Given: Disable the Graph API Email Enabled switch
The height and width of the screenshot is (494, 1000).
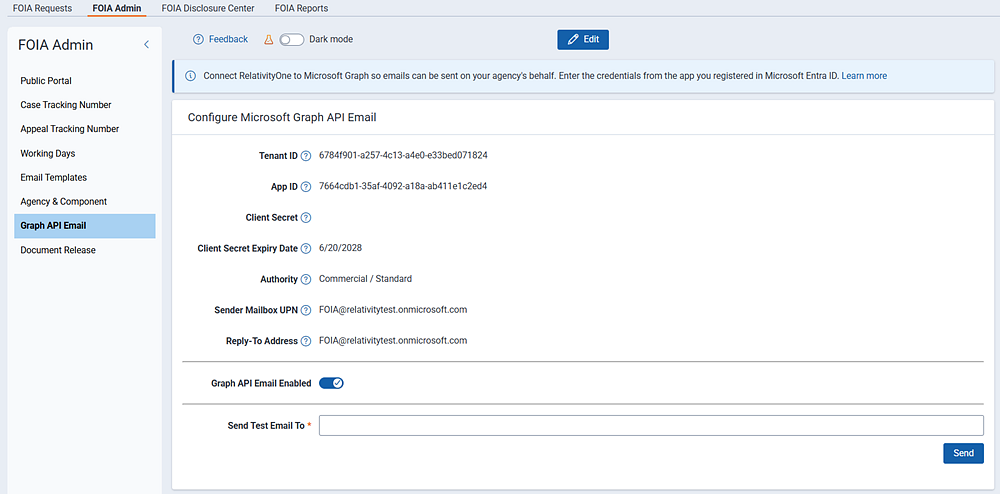Looking at the screenshot, I should tap(332, 383).
